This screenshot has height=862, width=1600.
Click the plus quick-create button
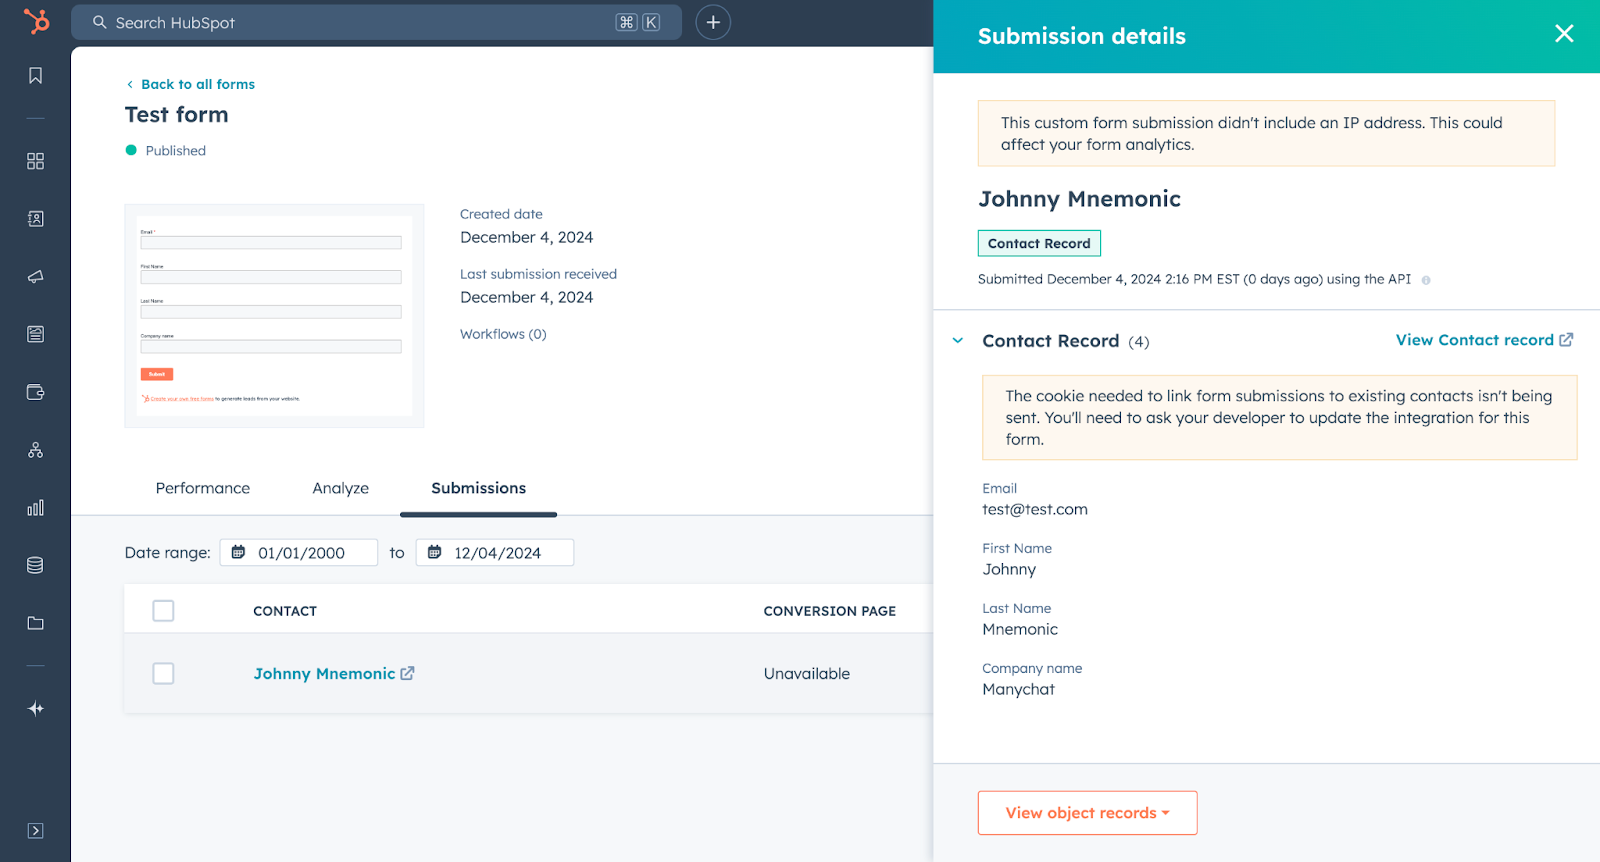pyautogui.click(x=713, y=22)
